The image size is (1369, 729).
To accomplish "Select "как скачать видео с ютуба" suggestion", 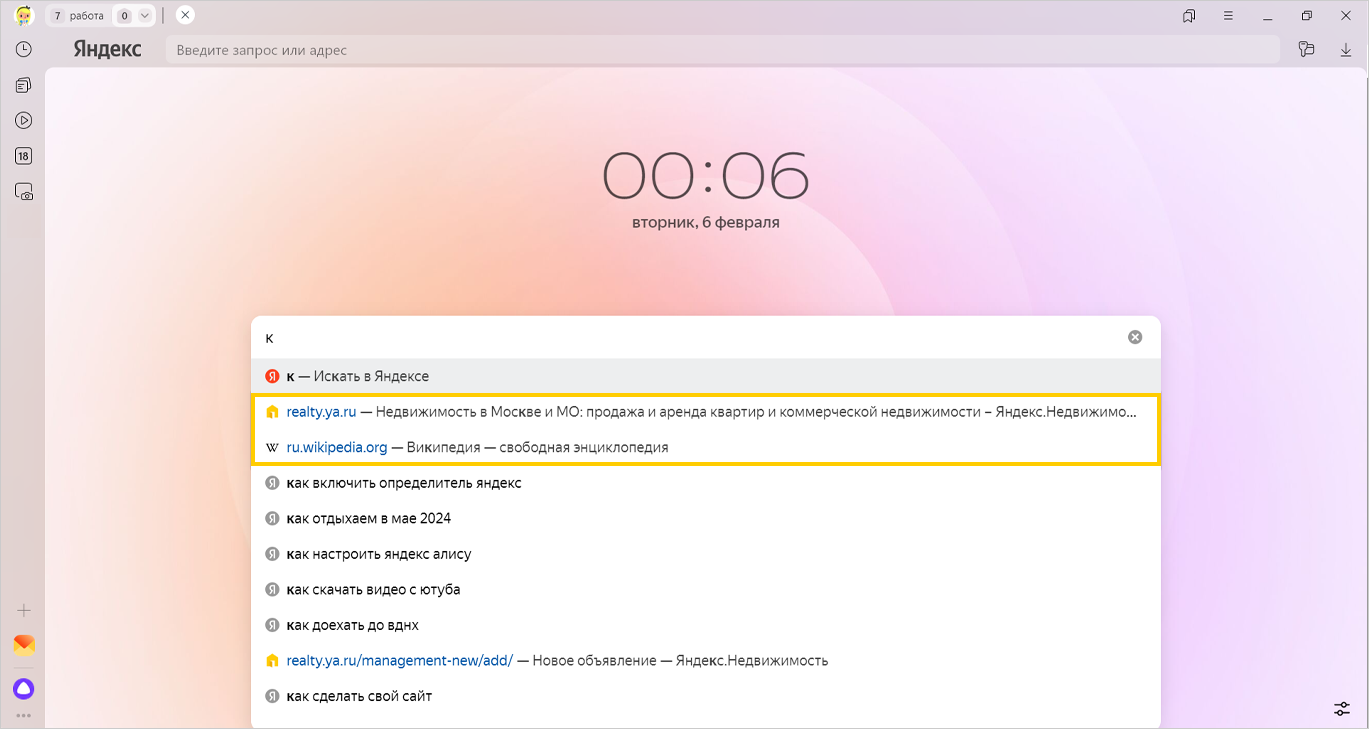I will tap(373, 589).
